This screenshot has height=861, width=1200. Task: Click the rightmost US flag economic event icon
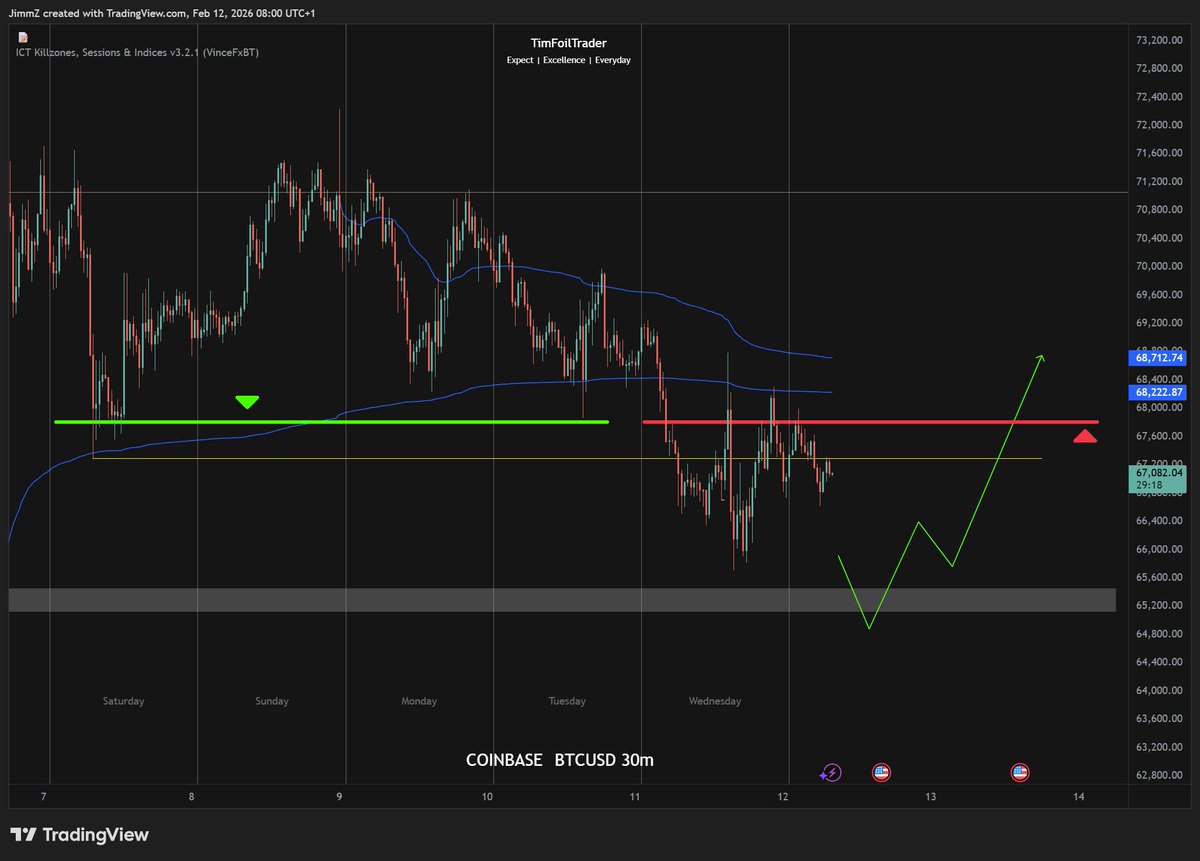tap(1019, 772)
